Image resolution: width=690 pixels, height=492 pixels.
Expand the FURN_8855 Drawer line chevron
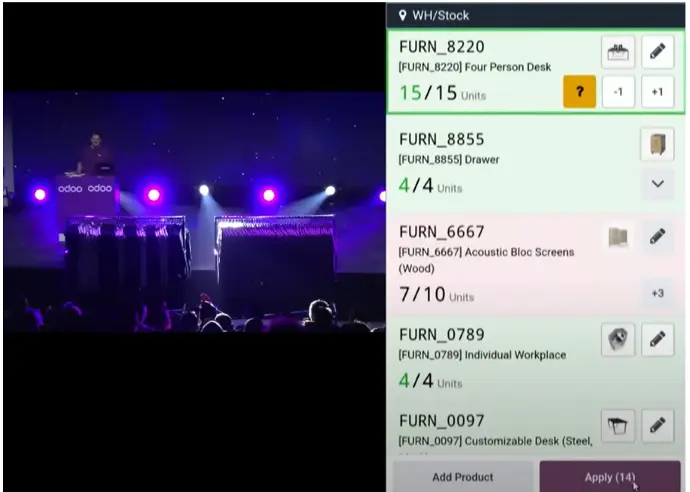click(x=657, y=184)
